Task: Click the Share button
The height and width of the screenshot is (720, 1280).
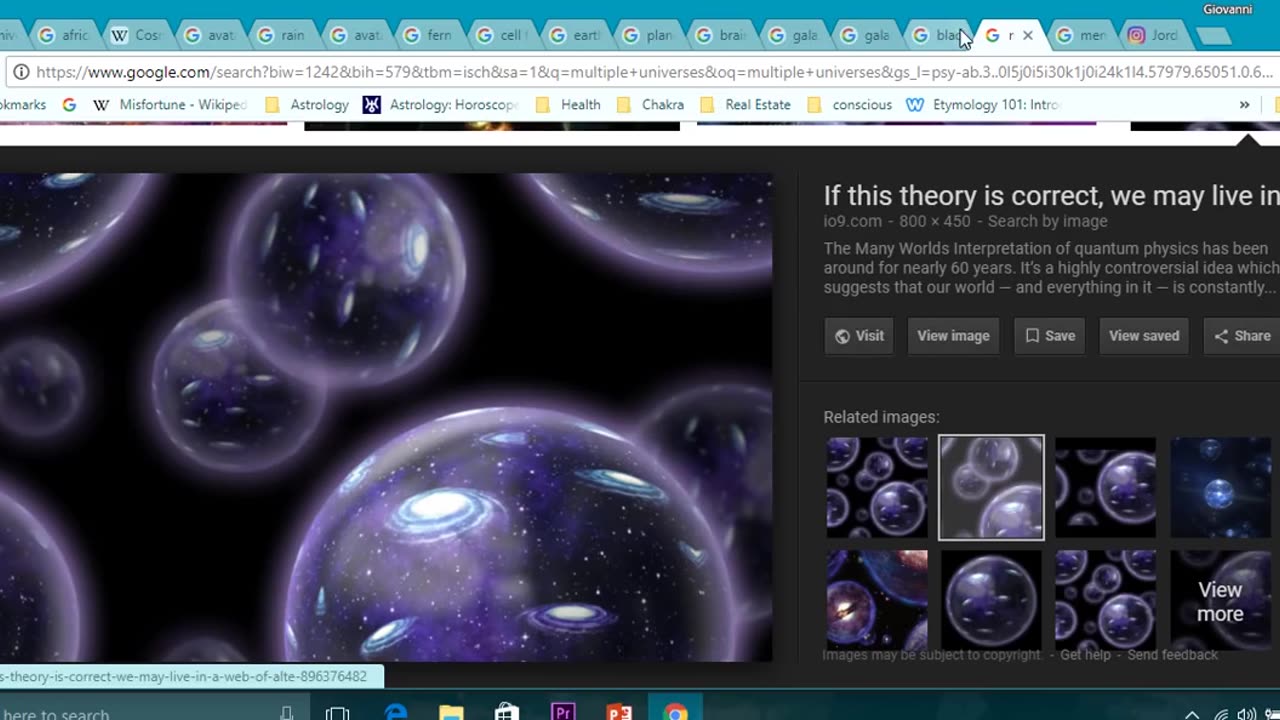Action: click(x=1242, y=336)
